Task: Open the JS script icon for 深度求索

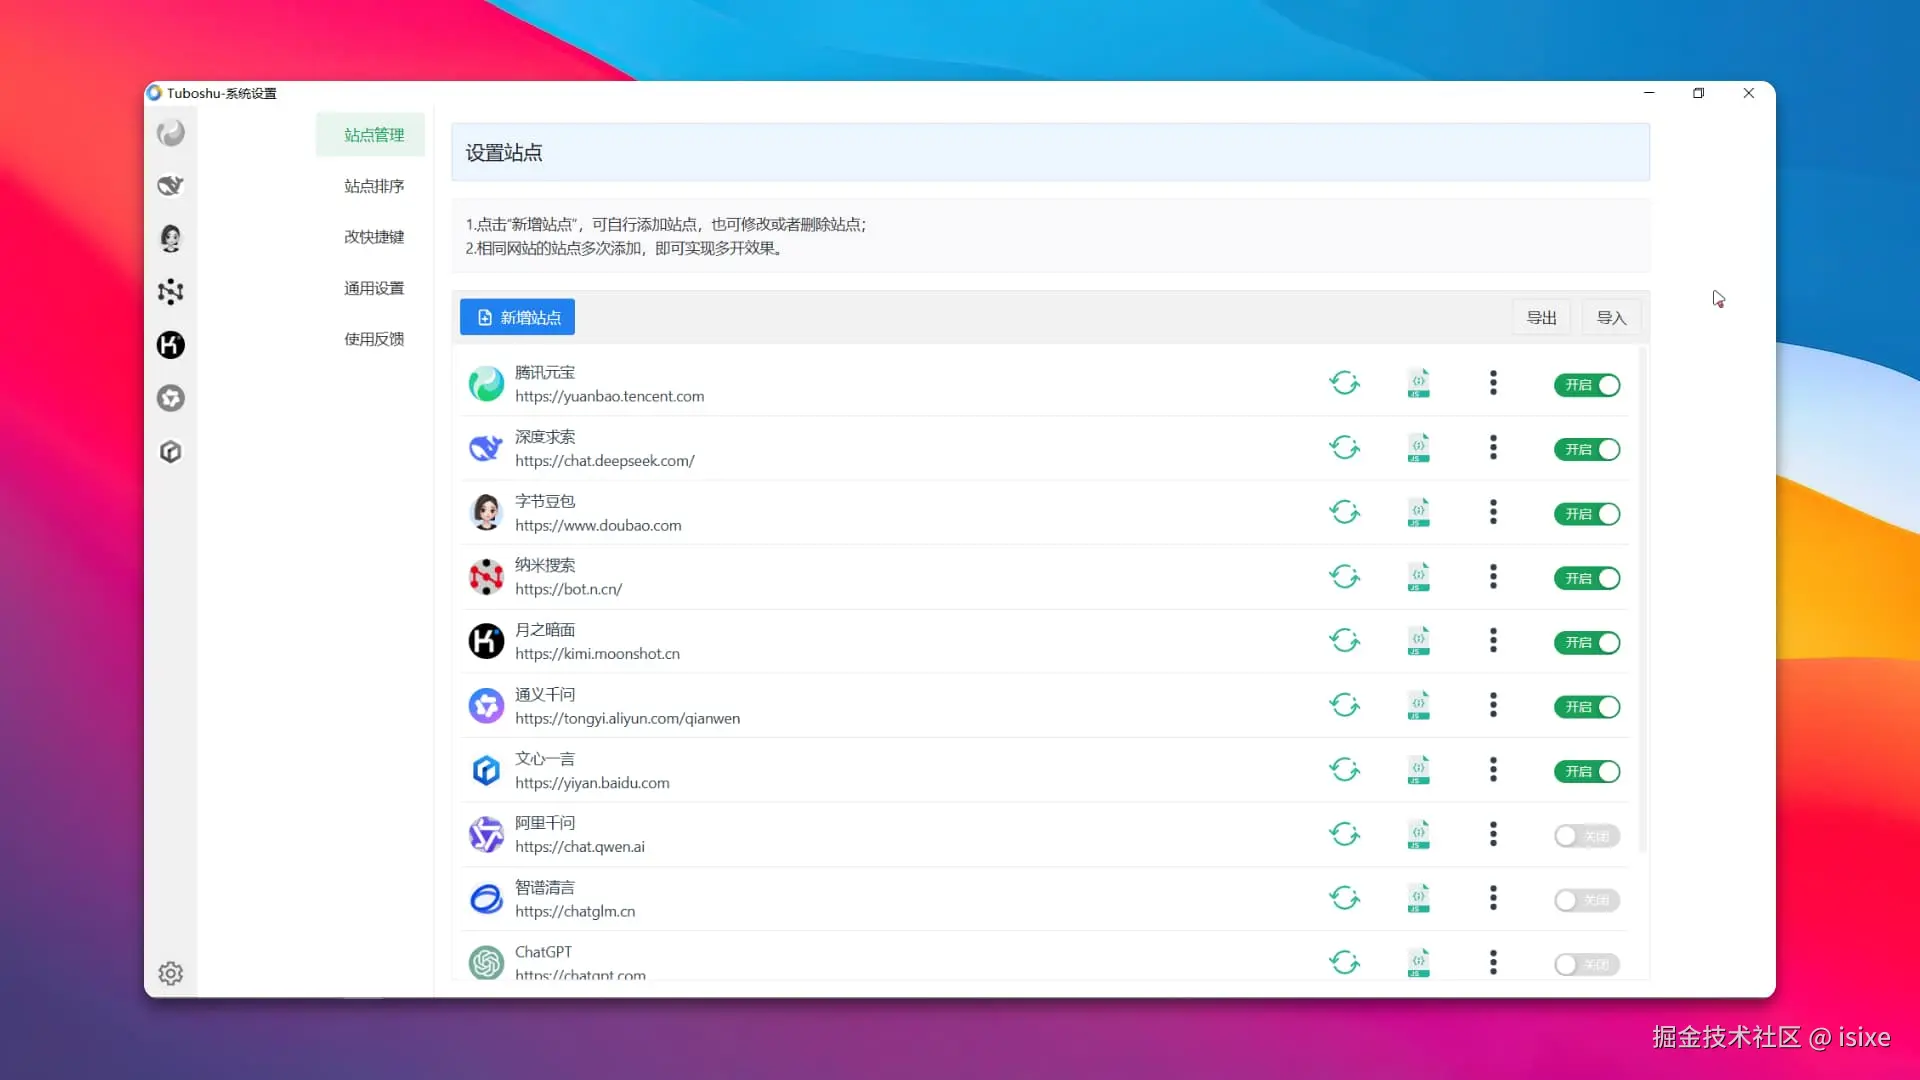Action: [x=1418, y=448]
